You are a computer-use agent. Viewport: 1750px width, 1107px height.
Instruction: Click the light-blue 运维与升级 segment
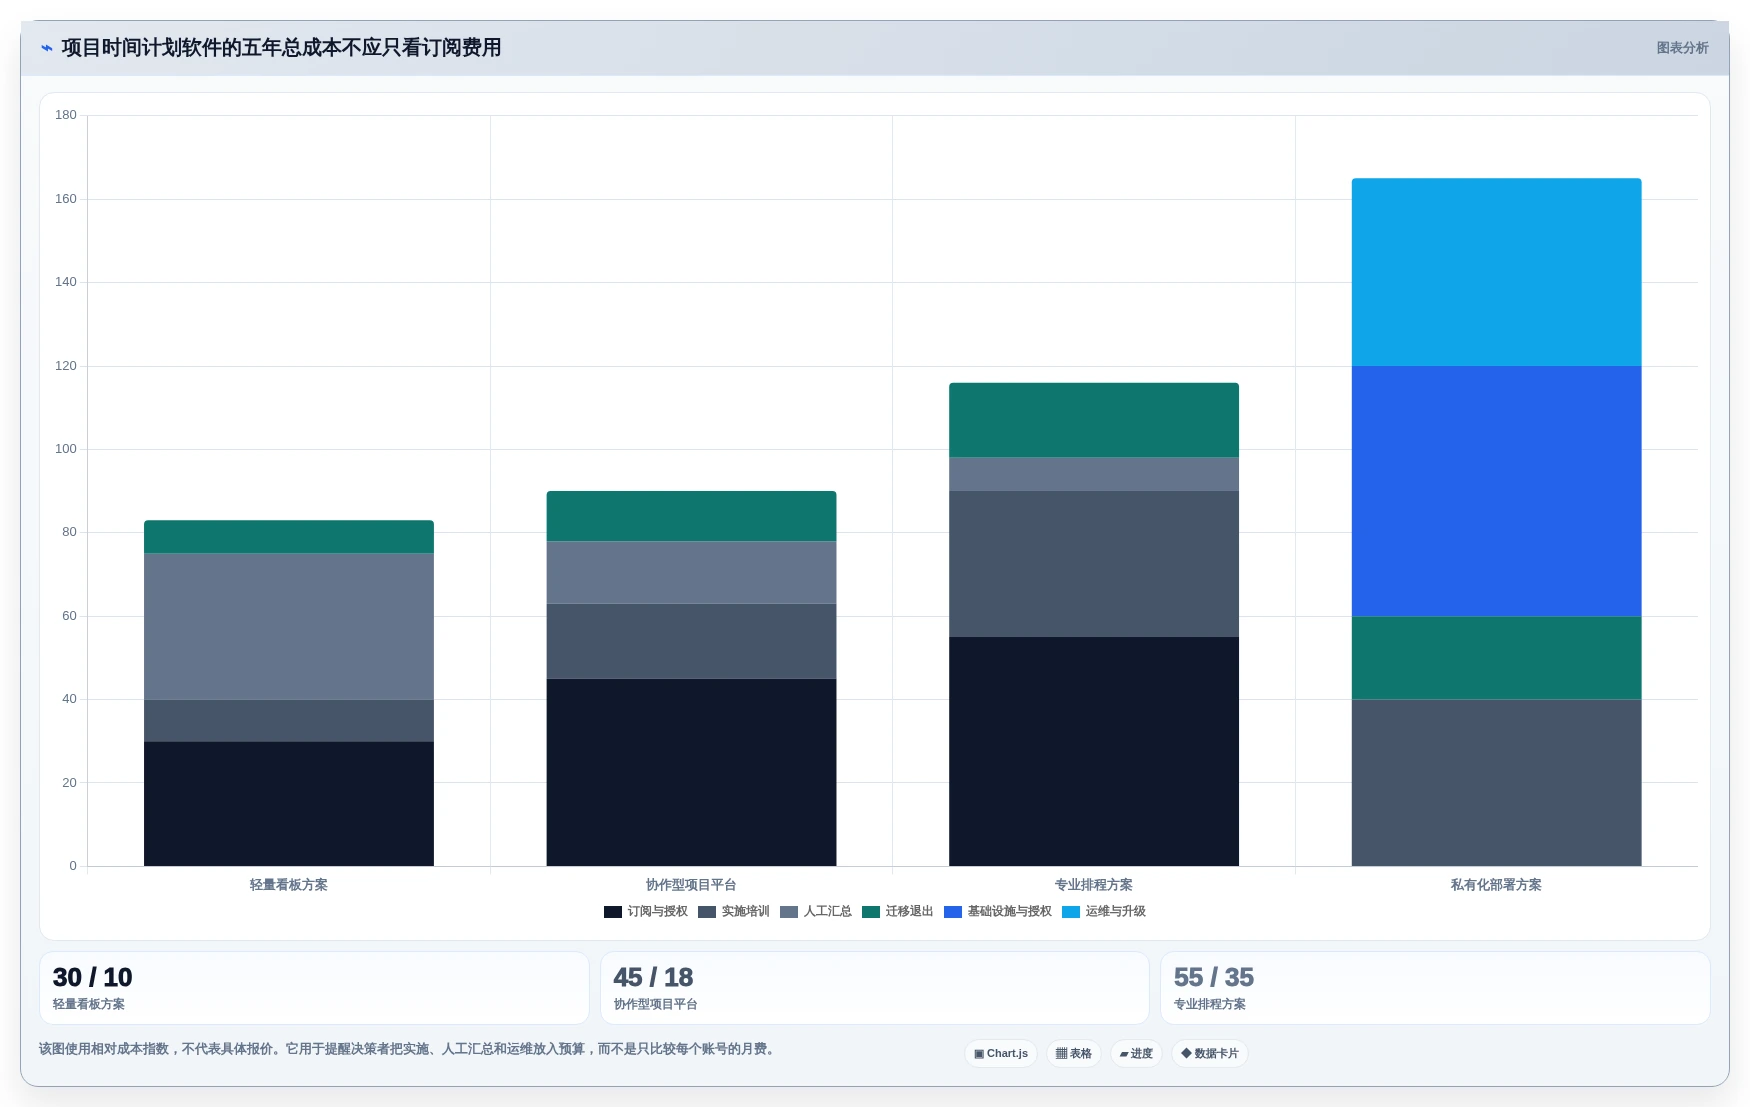[x=1496, y=272]
